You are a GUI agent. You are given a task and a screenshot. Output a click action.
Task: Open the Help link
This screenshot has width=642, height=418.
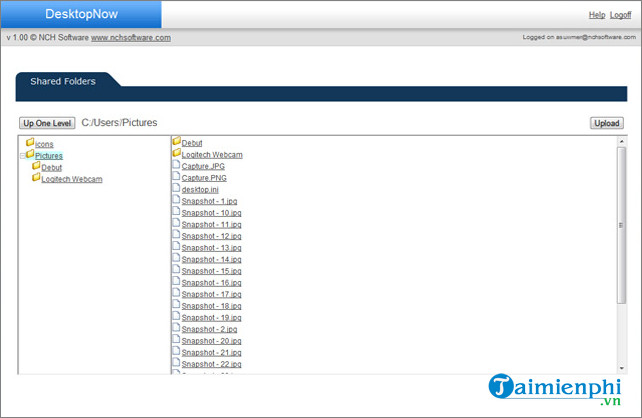(596, 15)
